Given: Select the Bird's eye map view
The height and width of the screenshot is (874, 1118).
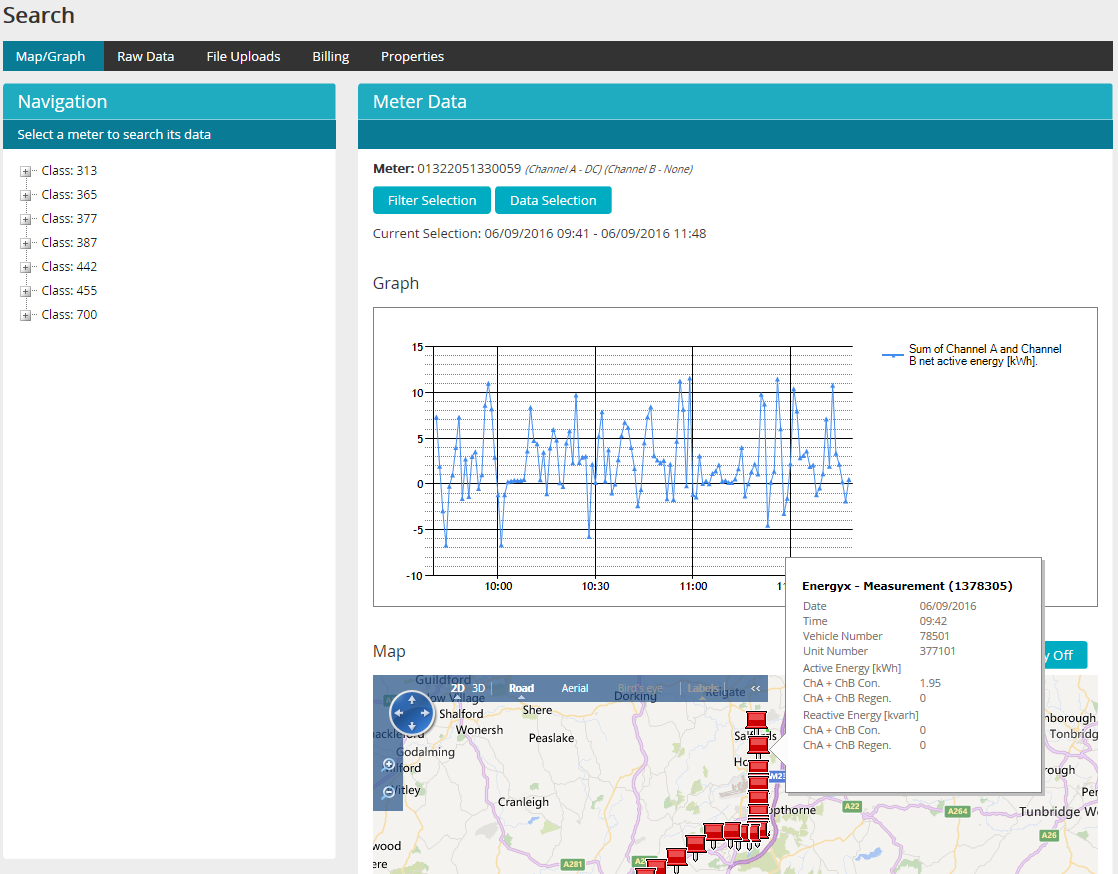Looking at the screenshot, I should 640,688.
